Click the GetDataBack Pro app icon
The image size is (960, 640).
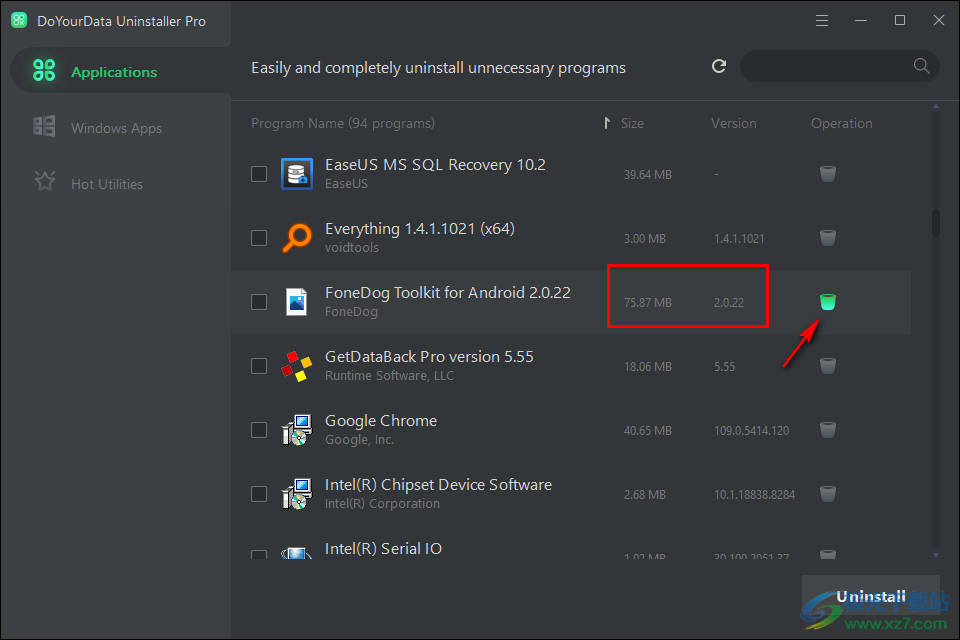[297, 366]
